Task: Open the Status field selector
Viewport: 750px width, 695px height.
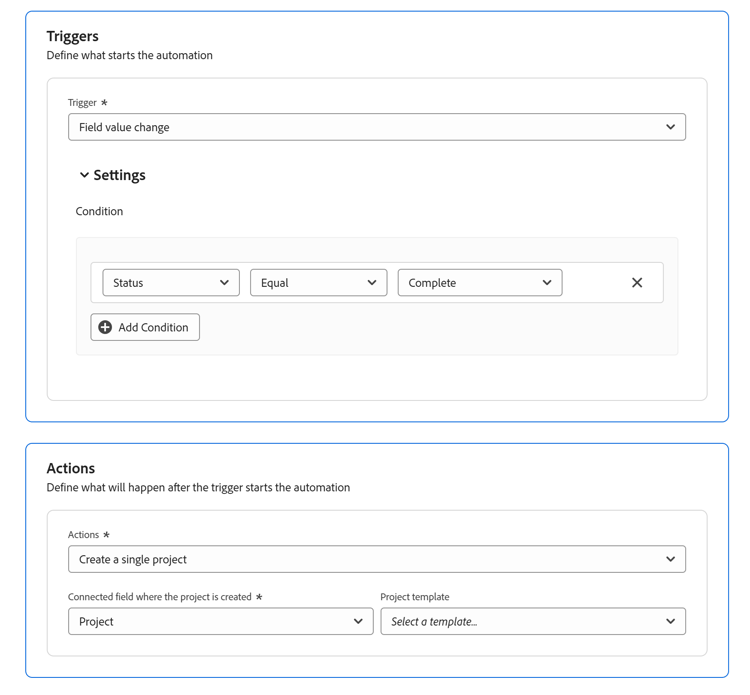Action: click(160, 283)
